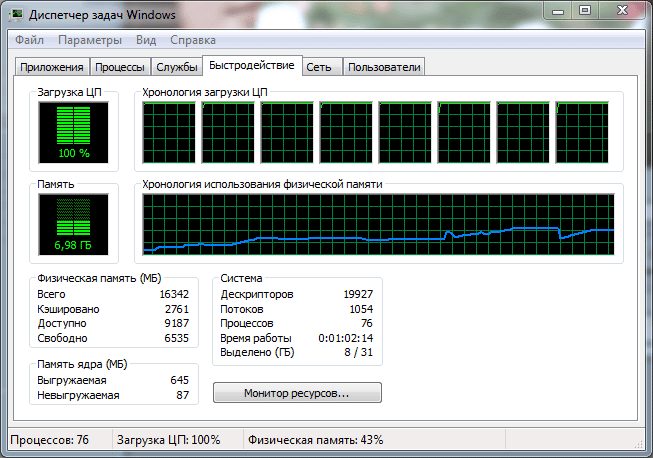Click Физическая память: 43% in status bar

coord(315,440)
